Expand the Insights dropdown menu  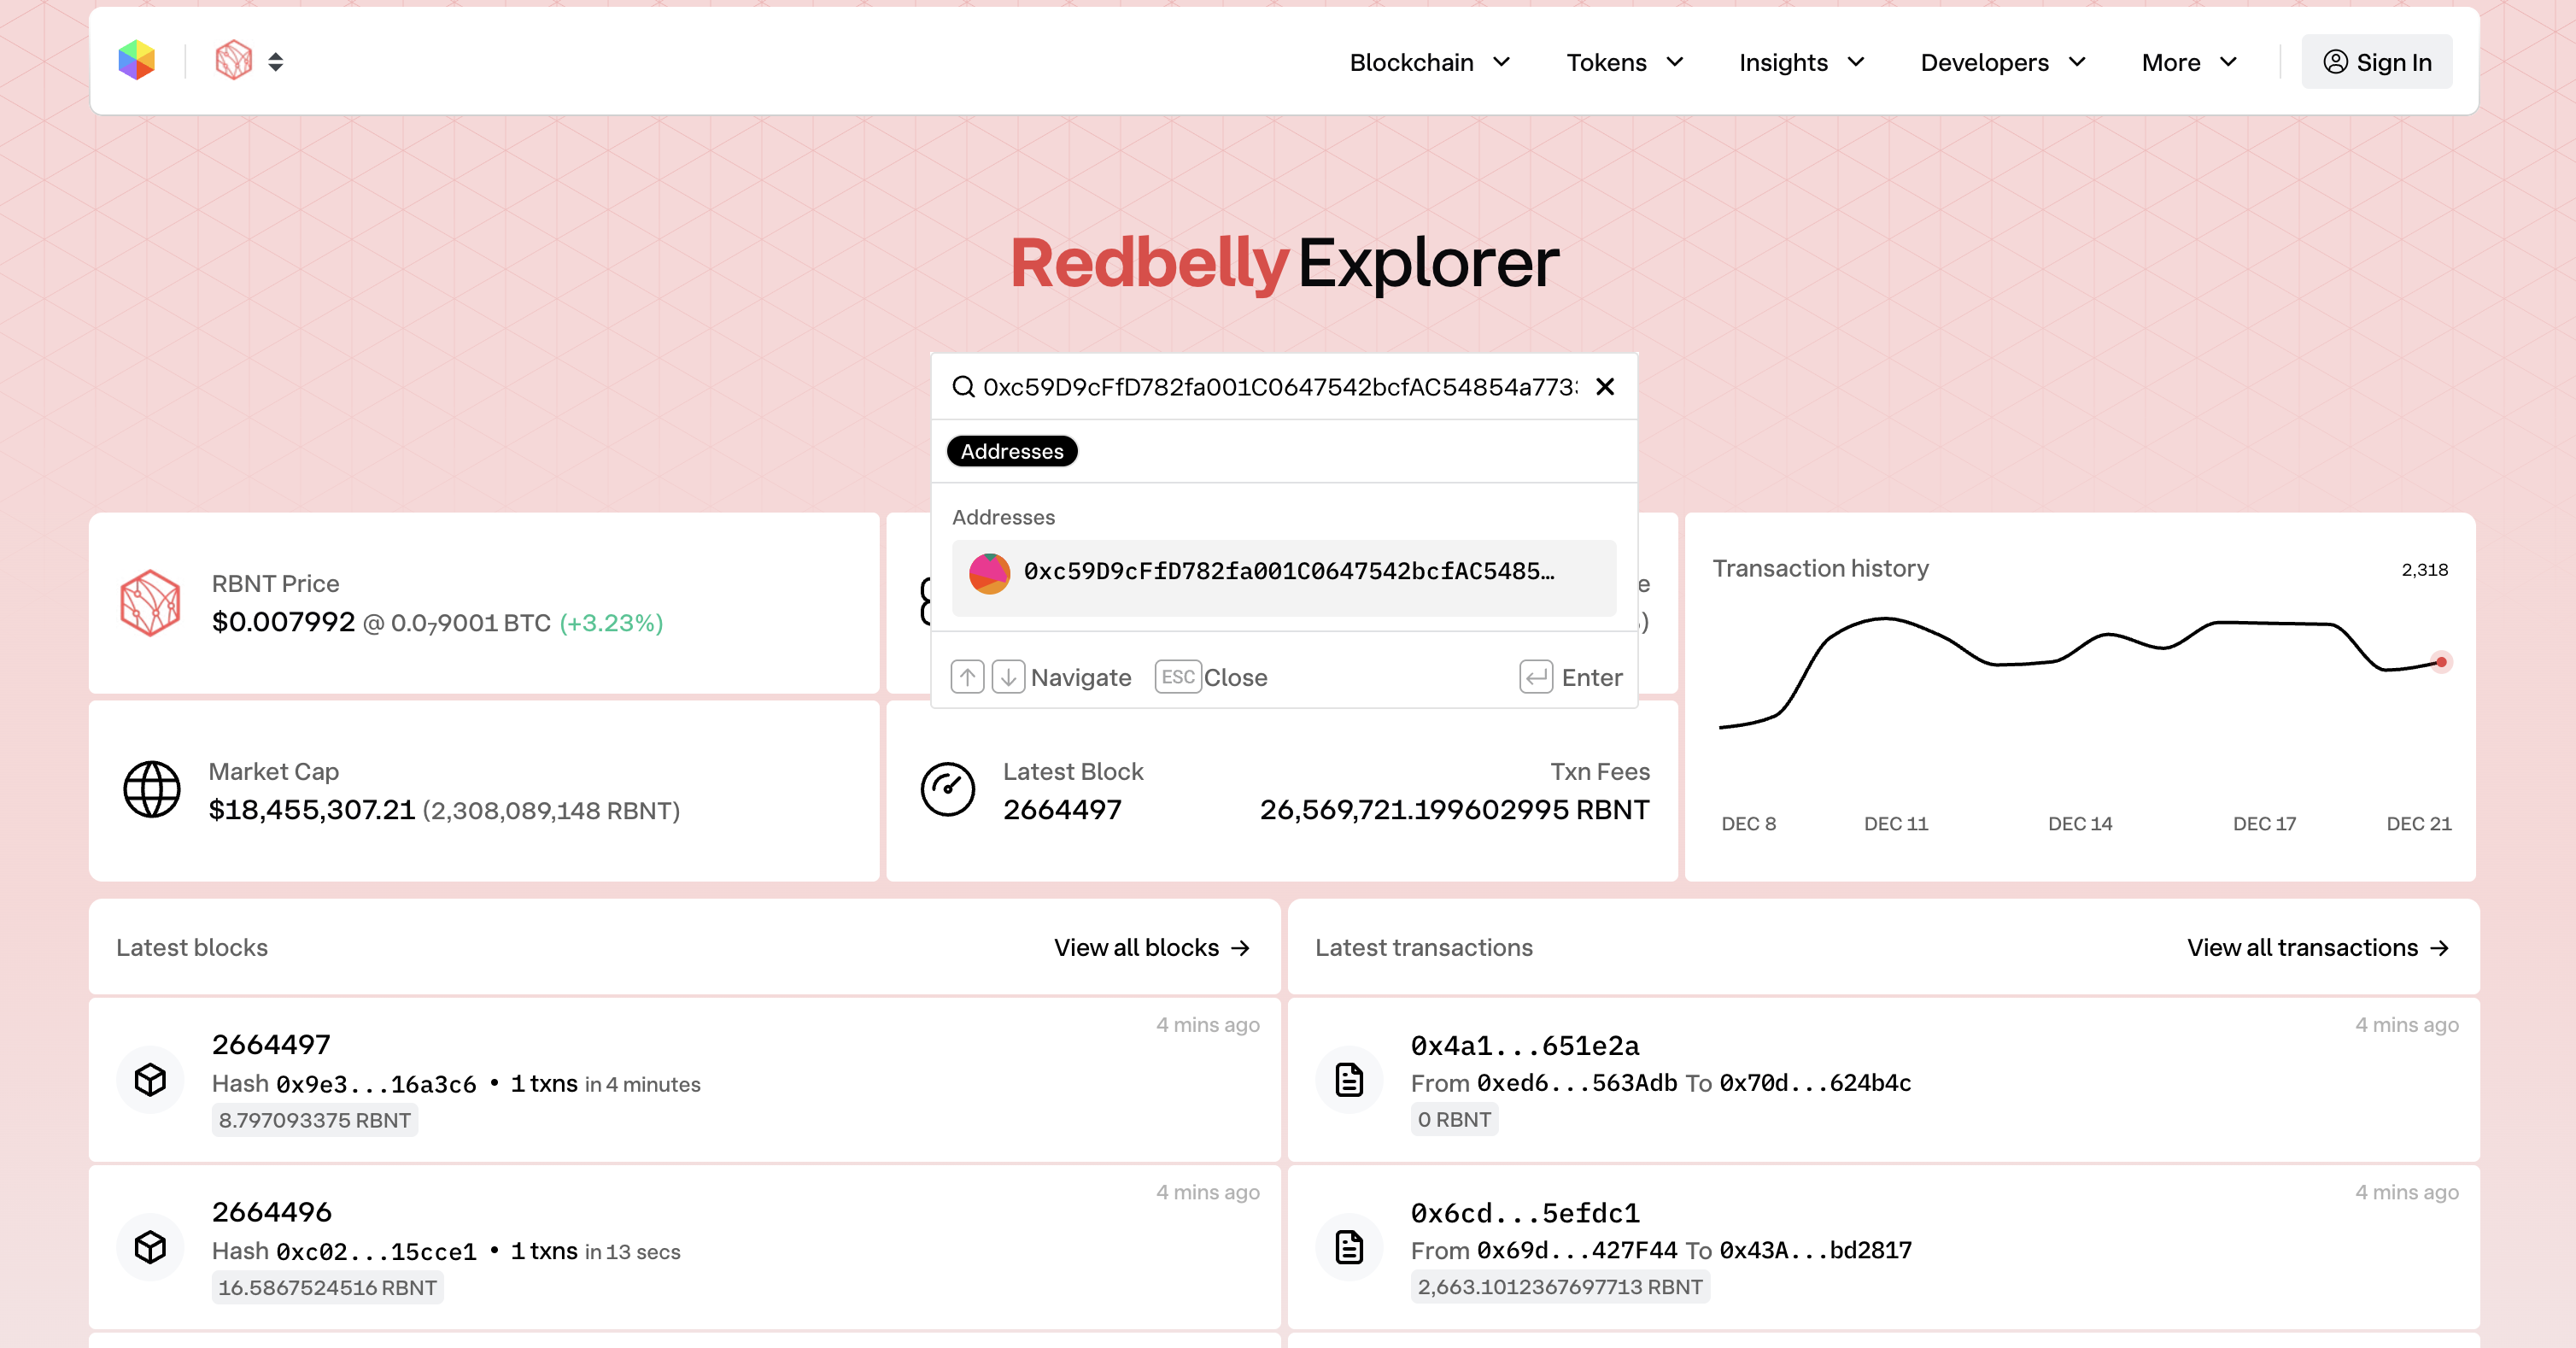point(1798,62)
